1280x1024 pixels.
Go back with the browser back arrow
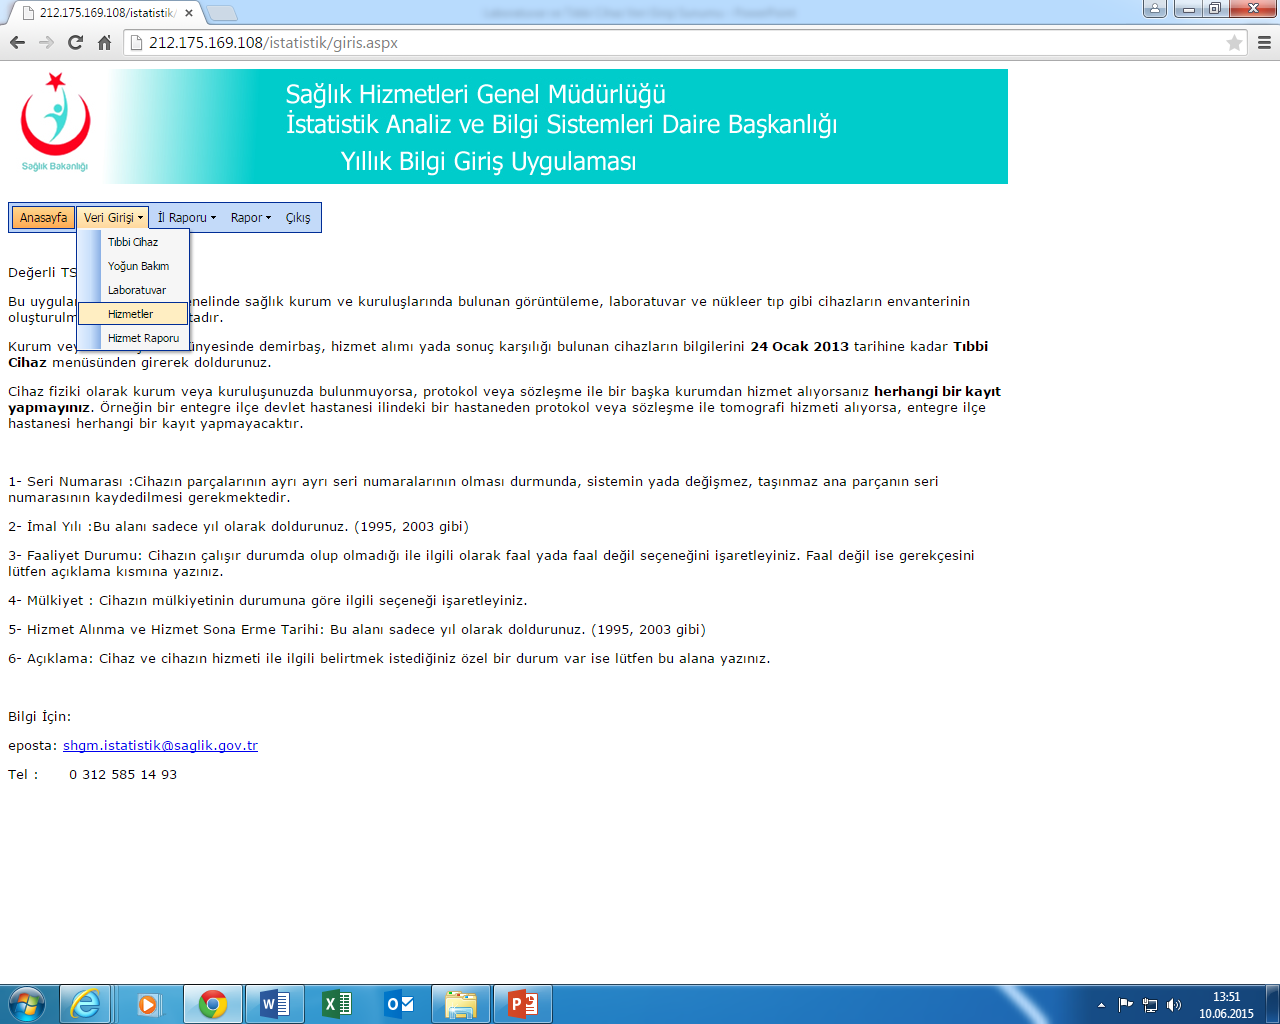[17, 43]
